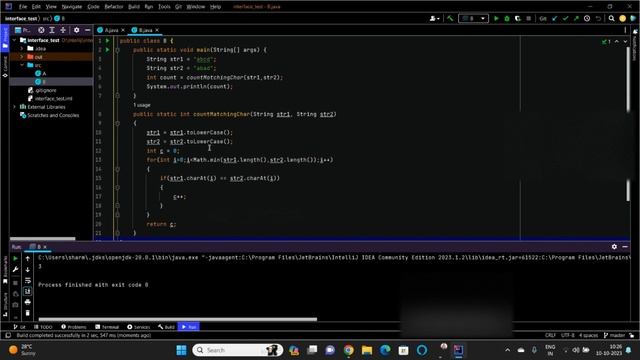The height and width of the screenshot is (360, 640).
Task: Commit changes with the green checkmark icon
Action: [x=565, y=18]
